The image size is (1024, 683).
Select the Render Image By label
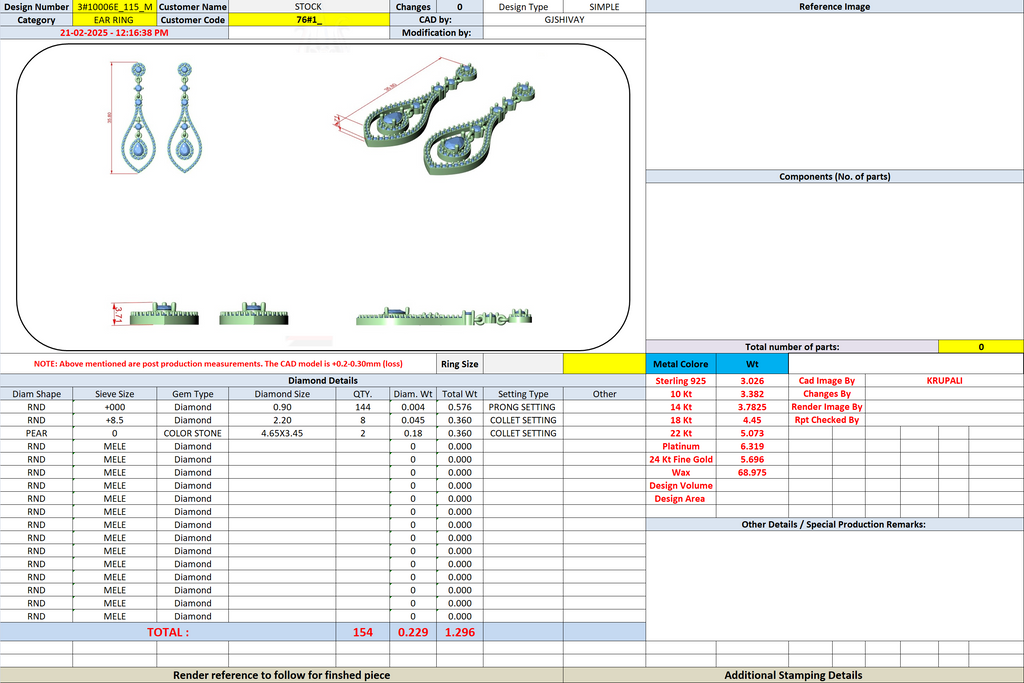point(827,407)
